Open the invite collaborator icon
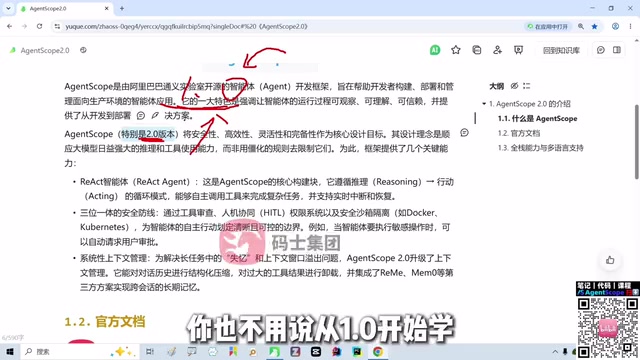Image resolution: width=640 pixels, height=360 pixels. pos(497,50)
